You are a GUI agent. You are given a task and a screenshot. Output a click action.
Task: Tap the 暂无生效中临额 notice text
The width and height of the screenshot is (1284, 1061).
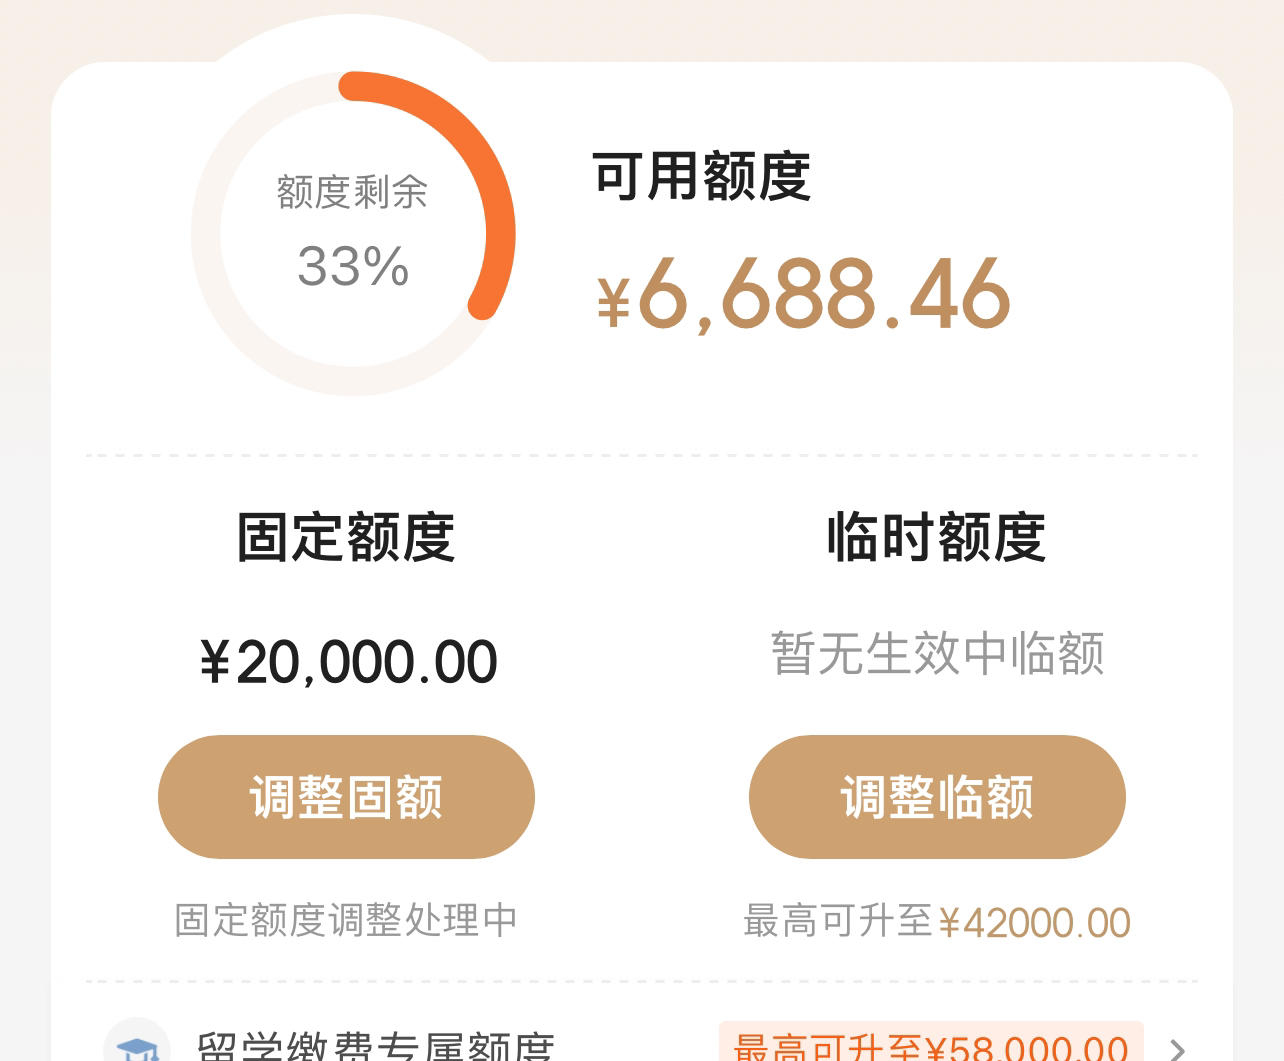coord(937,654)
